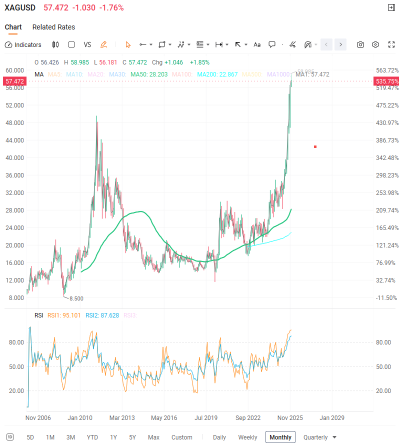Select the Max time range

click(x=153, y=437)
